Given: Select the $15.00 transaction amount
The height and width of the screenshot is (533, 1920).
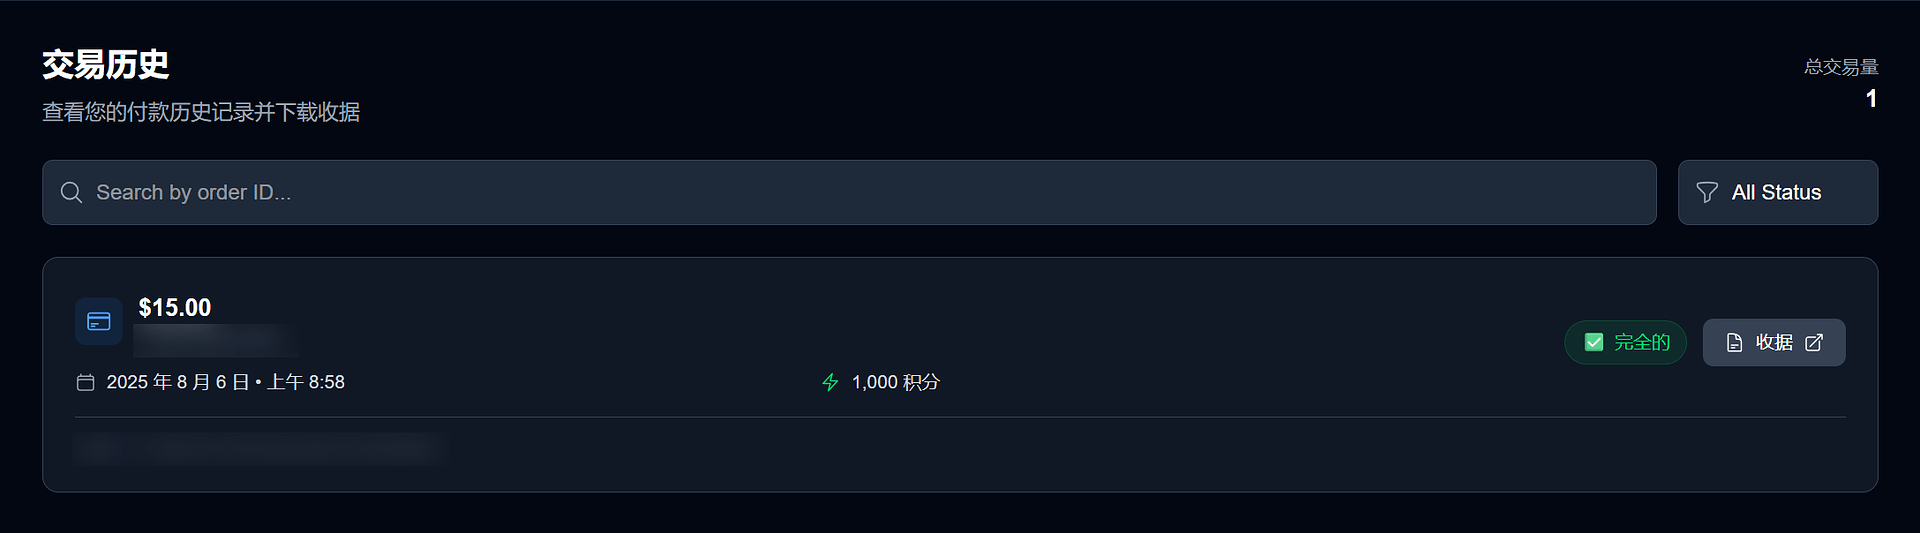Looking at the screenshot, I should 175,307.
